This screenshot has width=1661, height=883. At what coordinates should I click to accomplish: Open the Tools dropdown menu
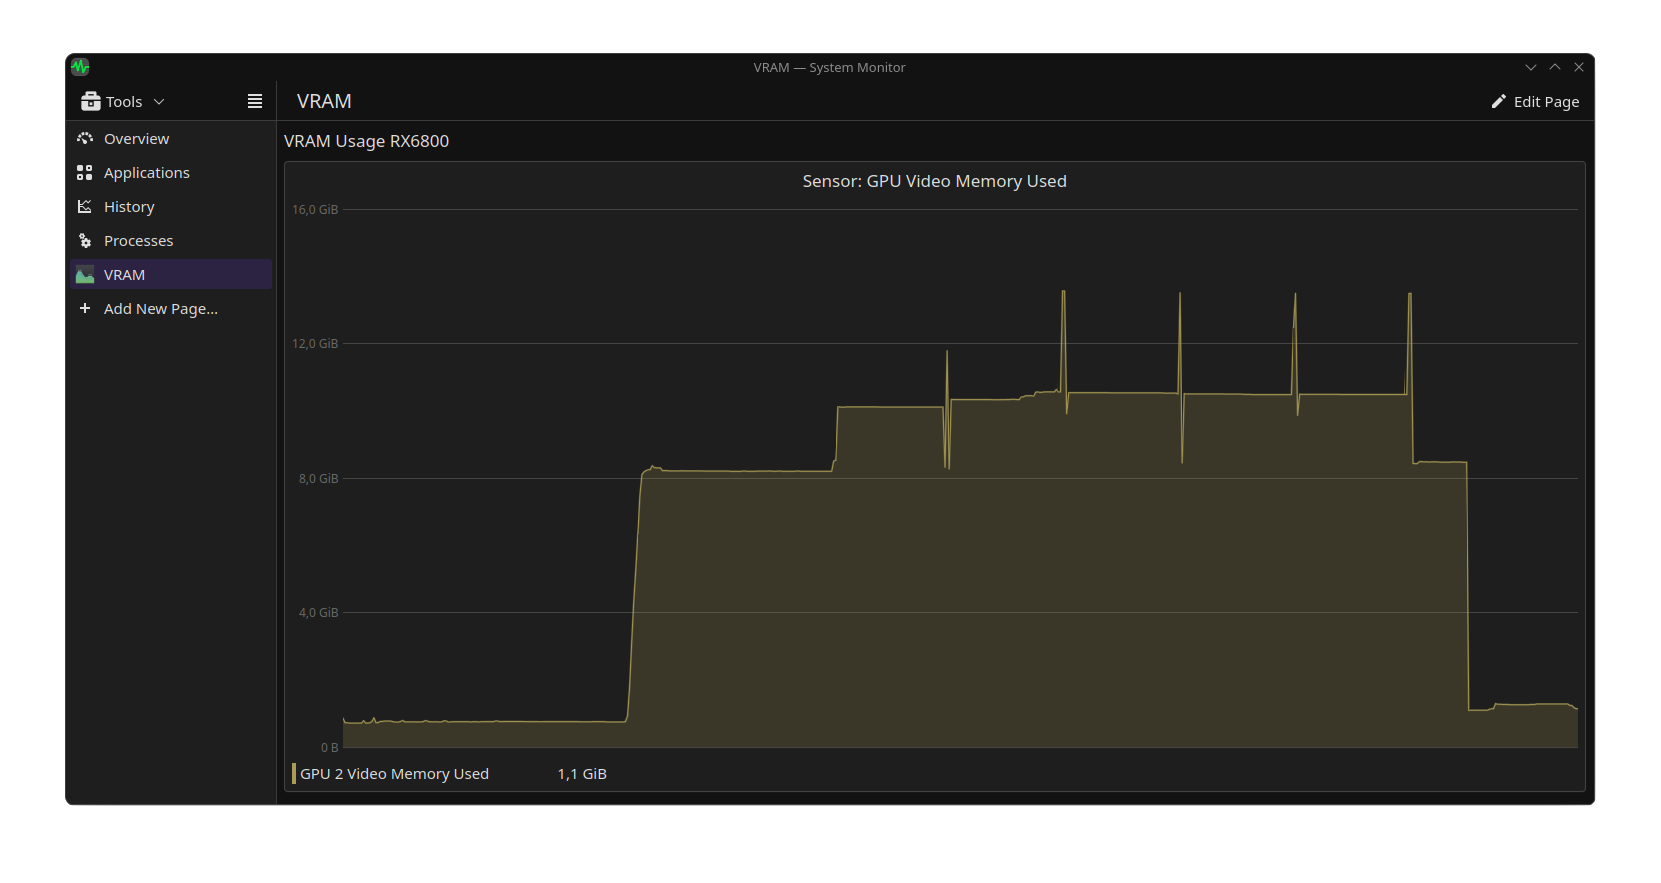pos(122,101)
